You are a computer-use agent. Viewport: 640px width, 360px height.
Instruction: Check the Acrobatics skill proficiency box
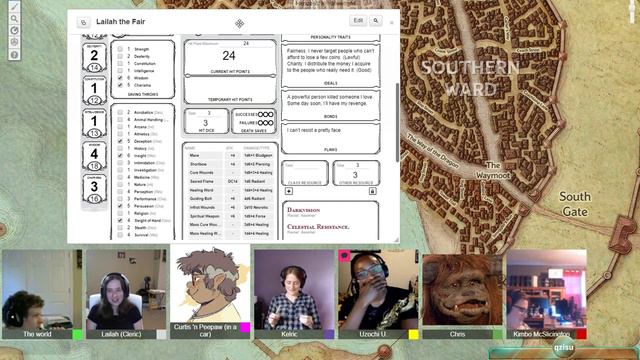[x=120, y=112]
